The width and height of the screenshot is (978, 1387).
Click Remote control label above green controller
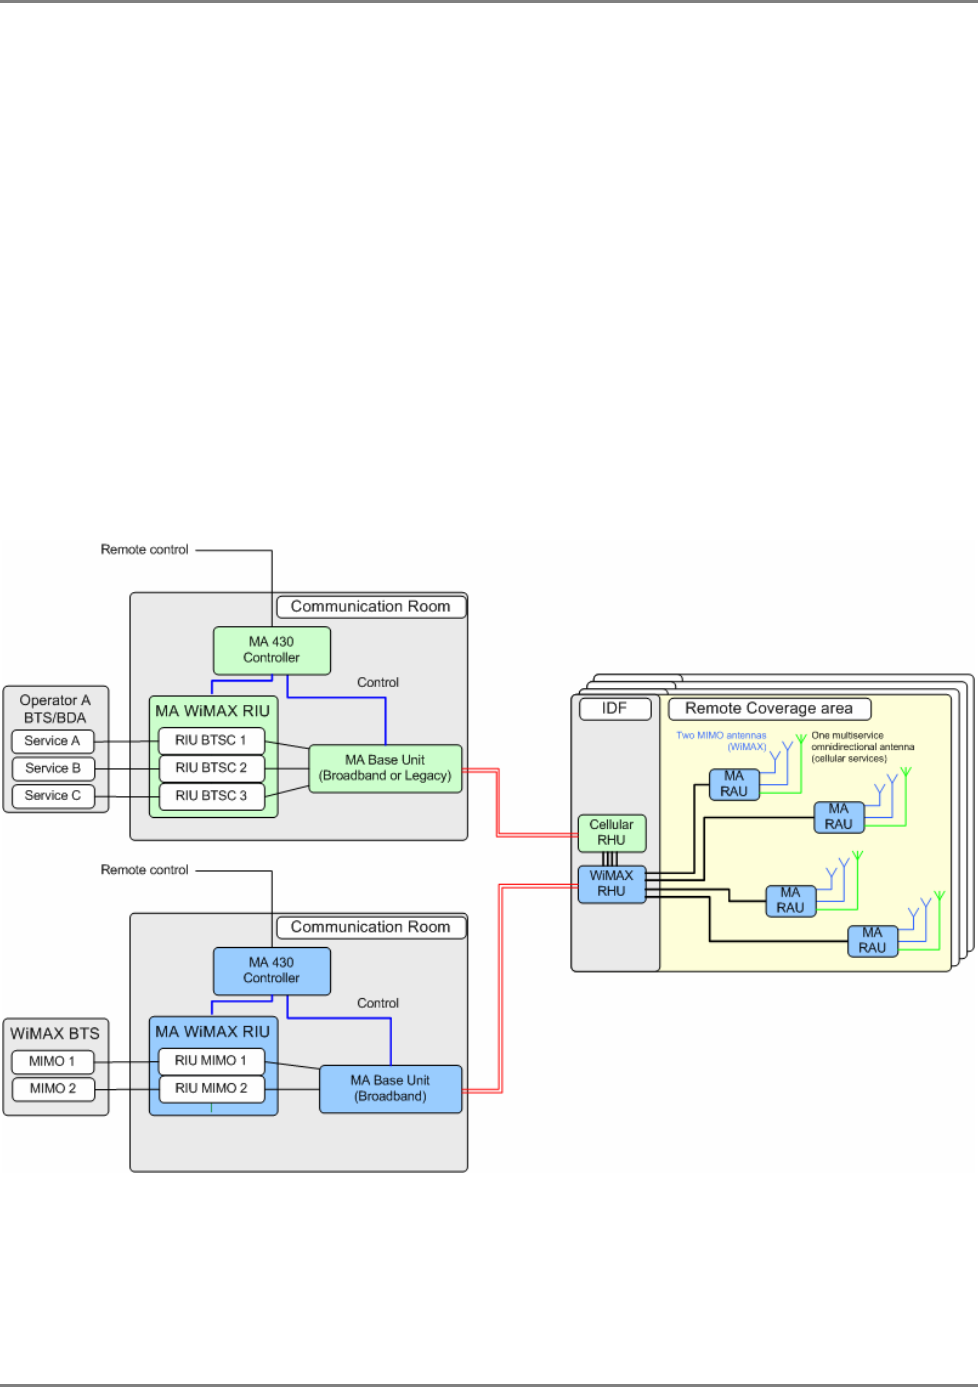point(145,550)
